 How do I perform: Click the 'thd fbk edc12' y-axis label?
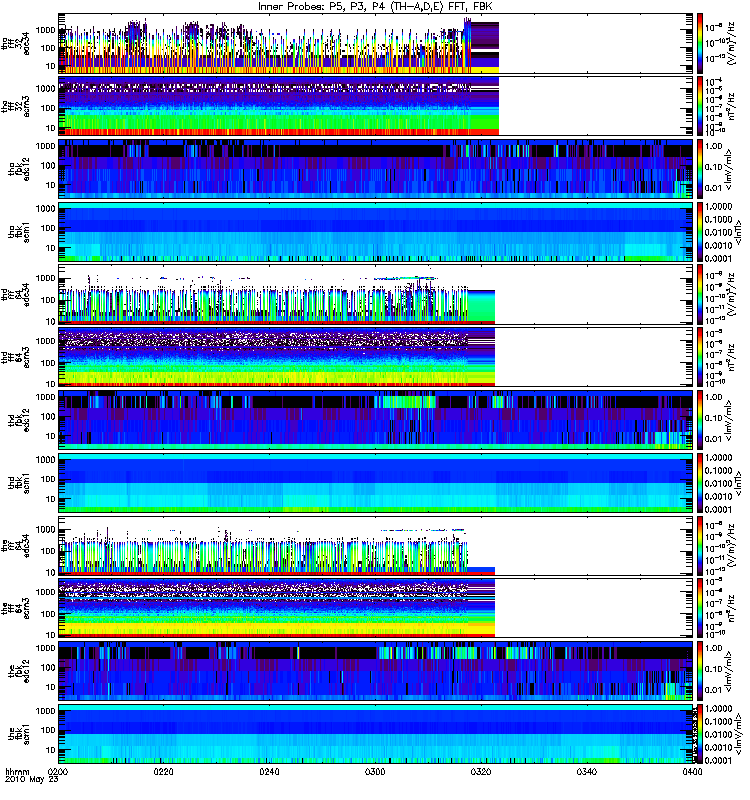click(19, 420)
